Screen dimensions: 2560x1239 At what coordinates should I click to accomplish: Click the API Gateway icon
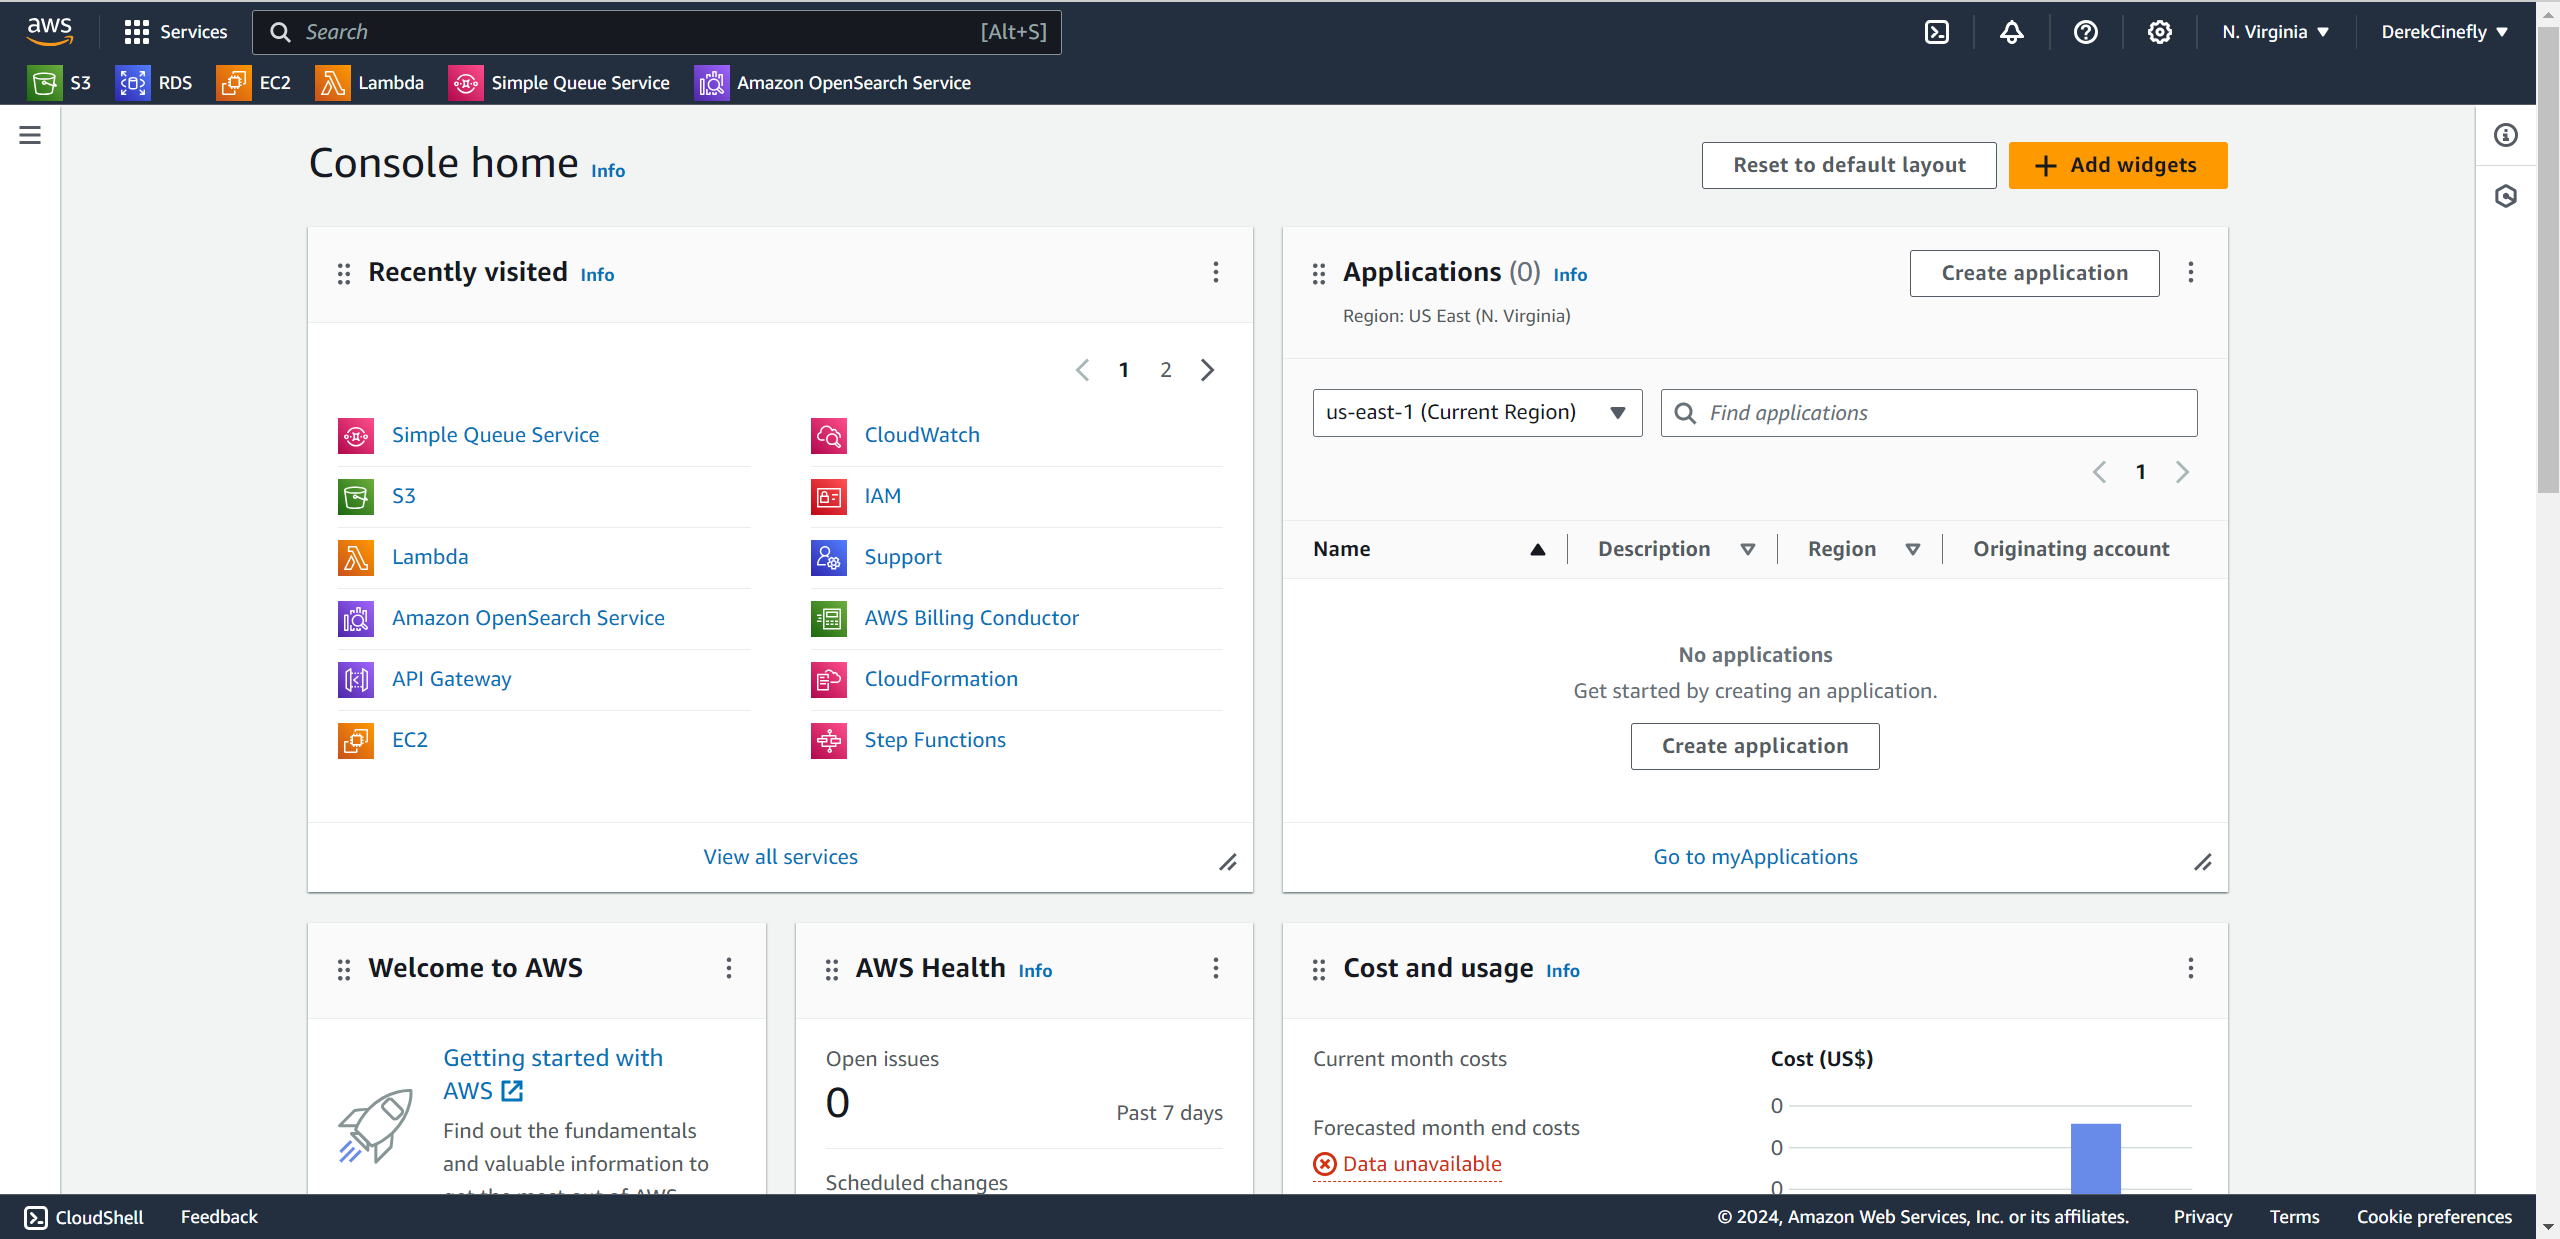[356, 679]
